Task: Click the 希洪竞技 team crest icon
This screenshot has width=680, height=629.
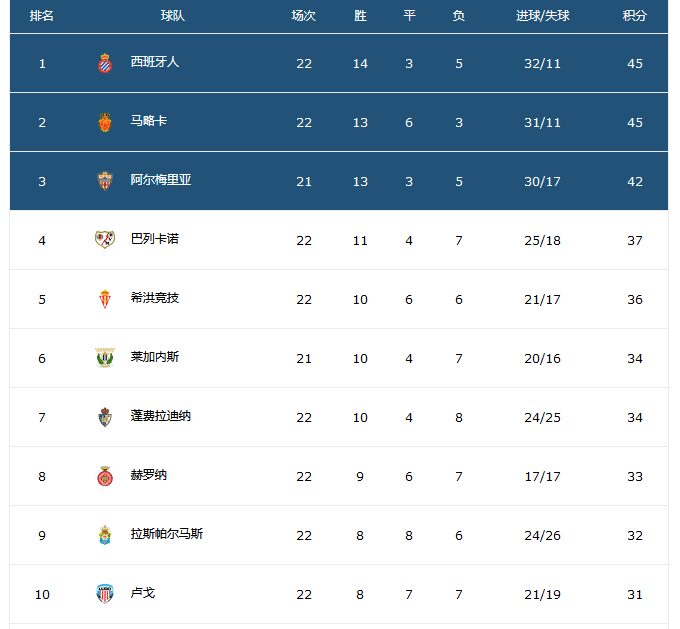Action: coord(105,299)
